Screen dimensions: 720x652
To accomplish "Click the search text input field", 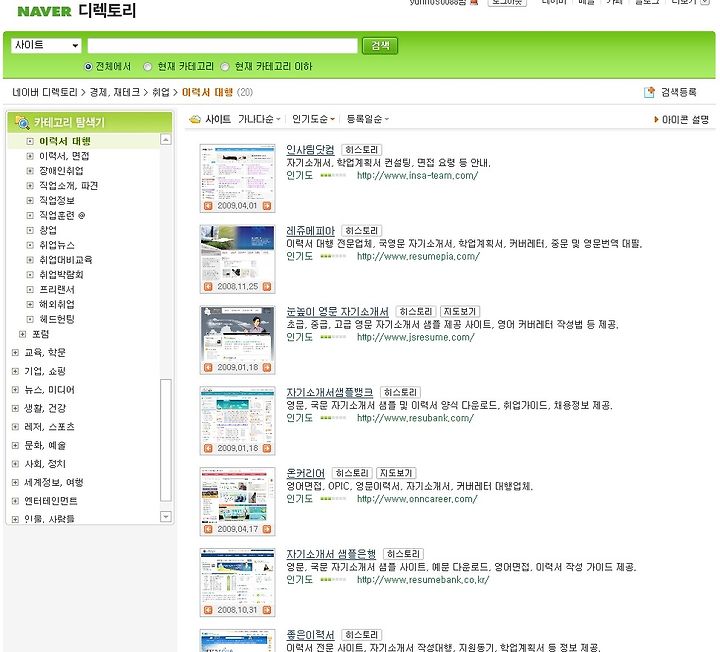I will tap(222, 45).
